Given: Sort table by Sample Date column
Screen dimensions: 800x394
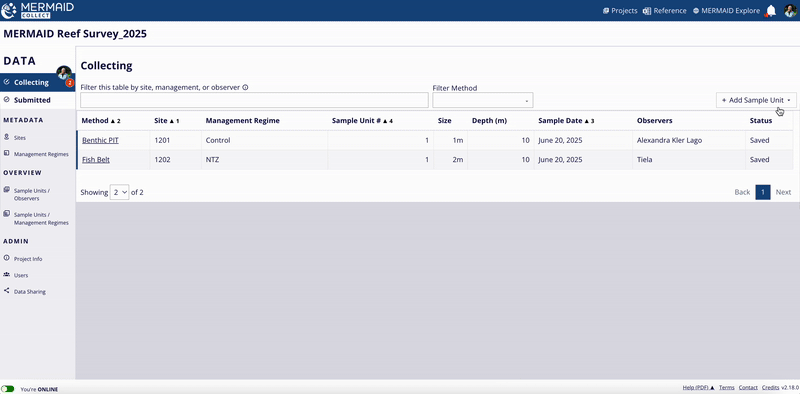Looking at the screenshot, I should 566,121.
